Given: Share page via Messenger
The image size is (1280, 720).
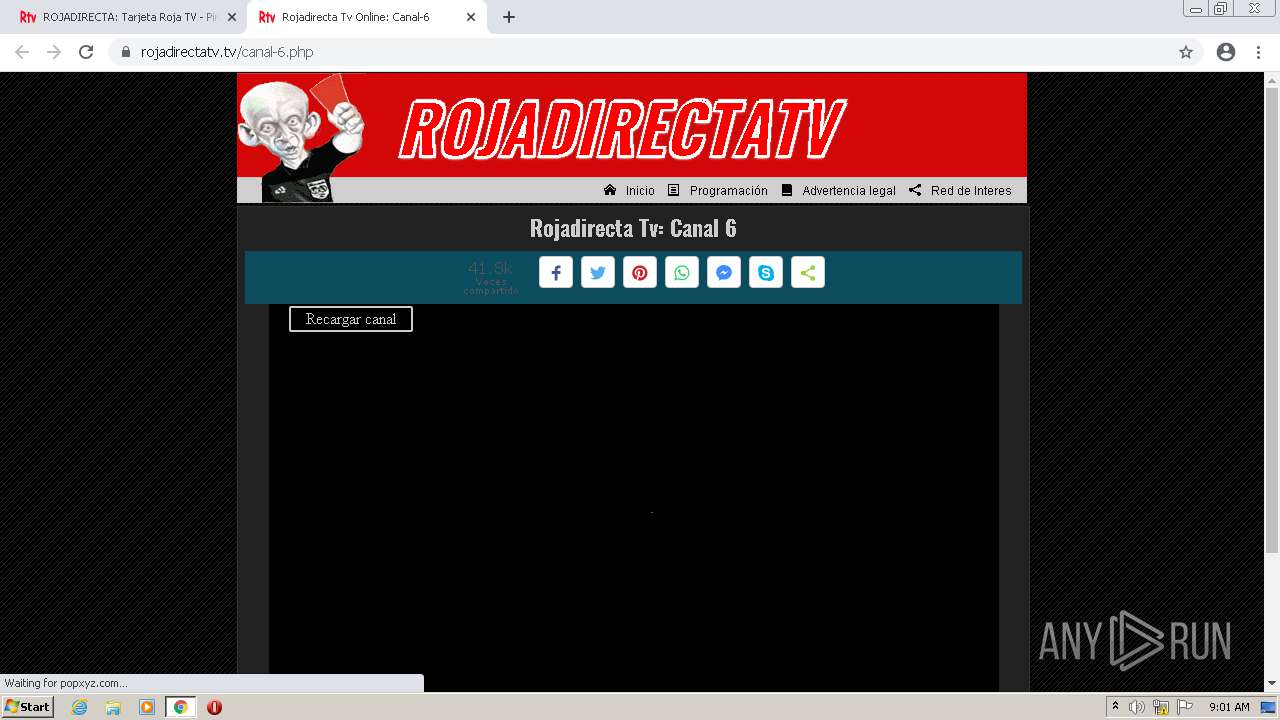Looking at the screenshot, I should point(724,273).
